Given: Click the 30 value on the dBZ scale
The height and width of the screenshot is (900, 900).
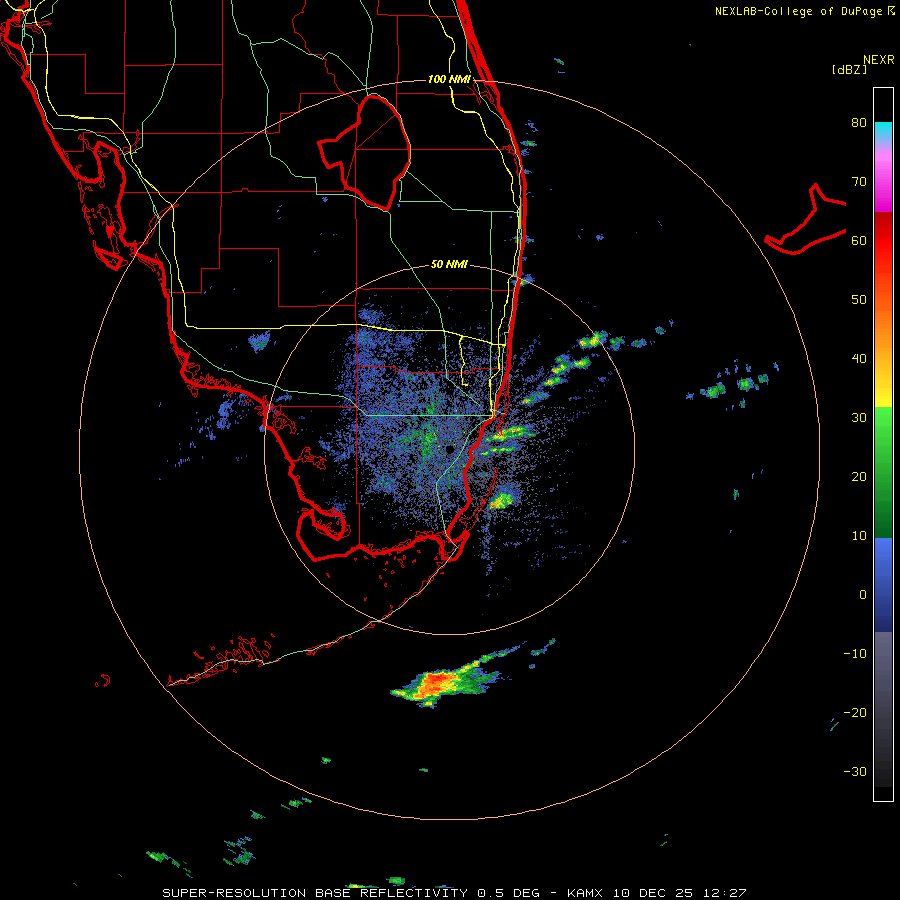Looking at the screenshot, I should coord(859,418).
